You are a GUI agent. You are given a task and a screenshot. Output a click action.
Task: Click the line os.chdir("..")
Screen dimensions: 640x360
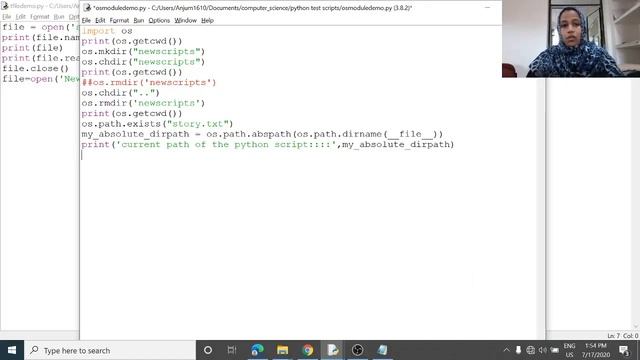120,93
